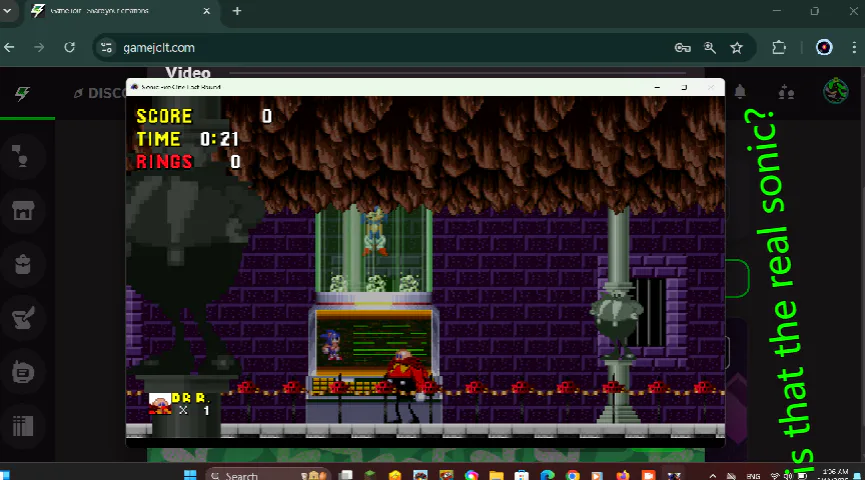
Task: Open the password key icon in address bar
Action: (x=682, y=48)
